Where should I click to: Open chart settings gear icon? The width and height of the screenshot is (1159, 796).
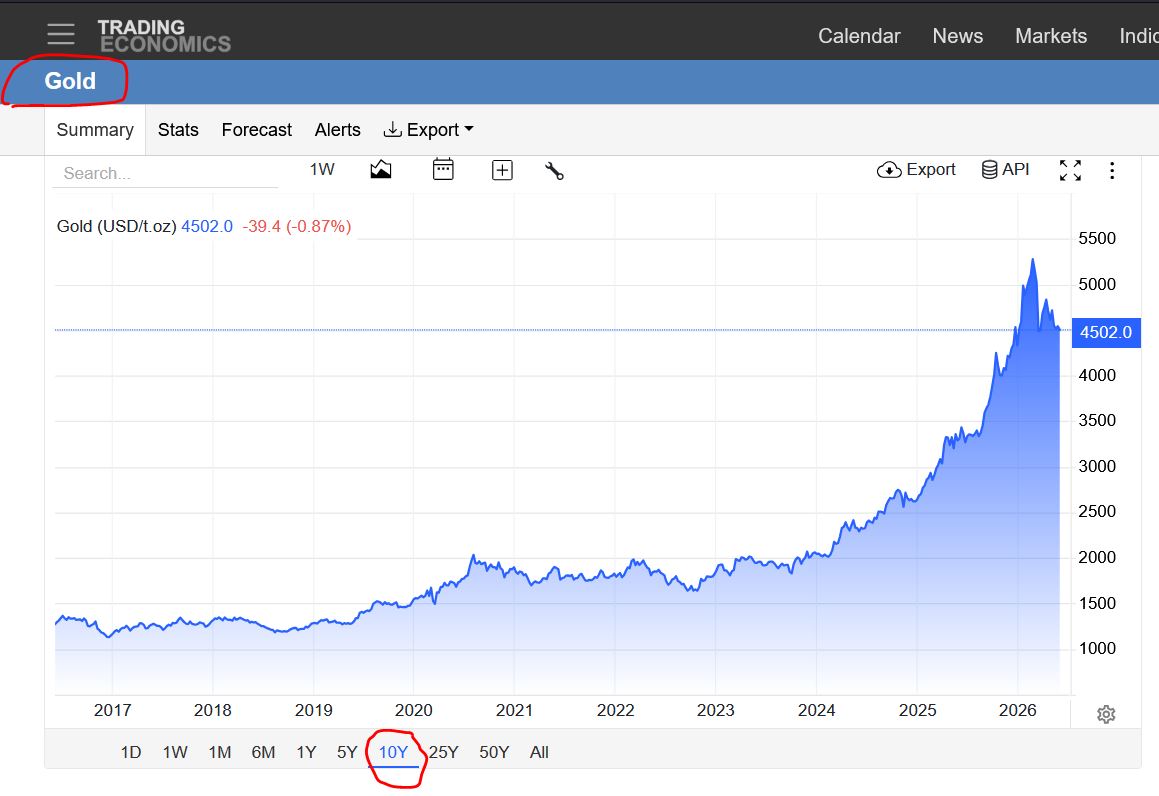[1106, 714]
